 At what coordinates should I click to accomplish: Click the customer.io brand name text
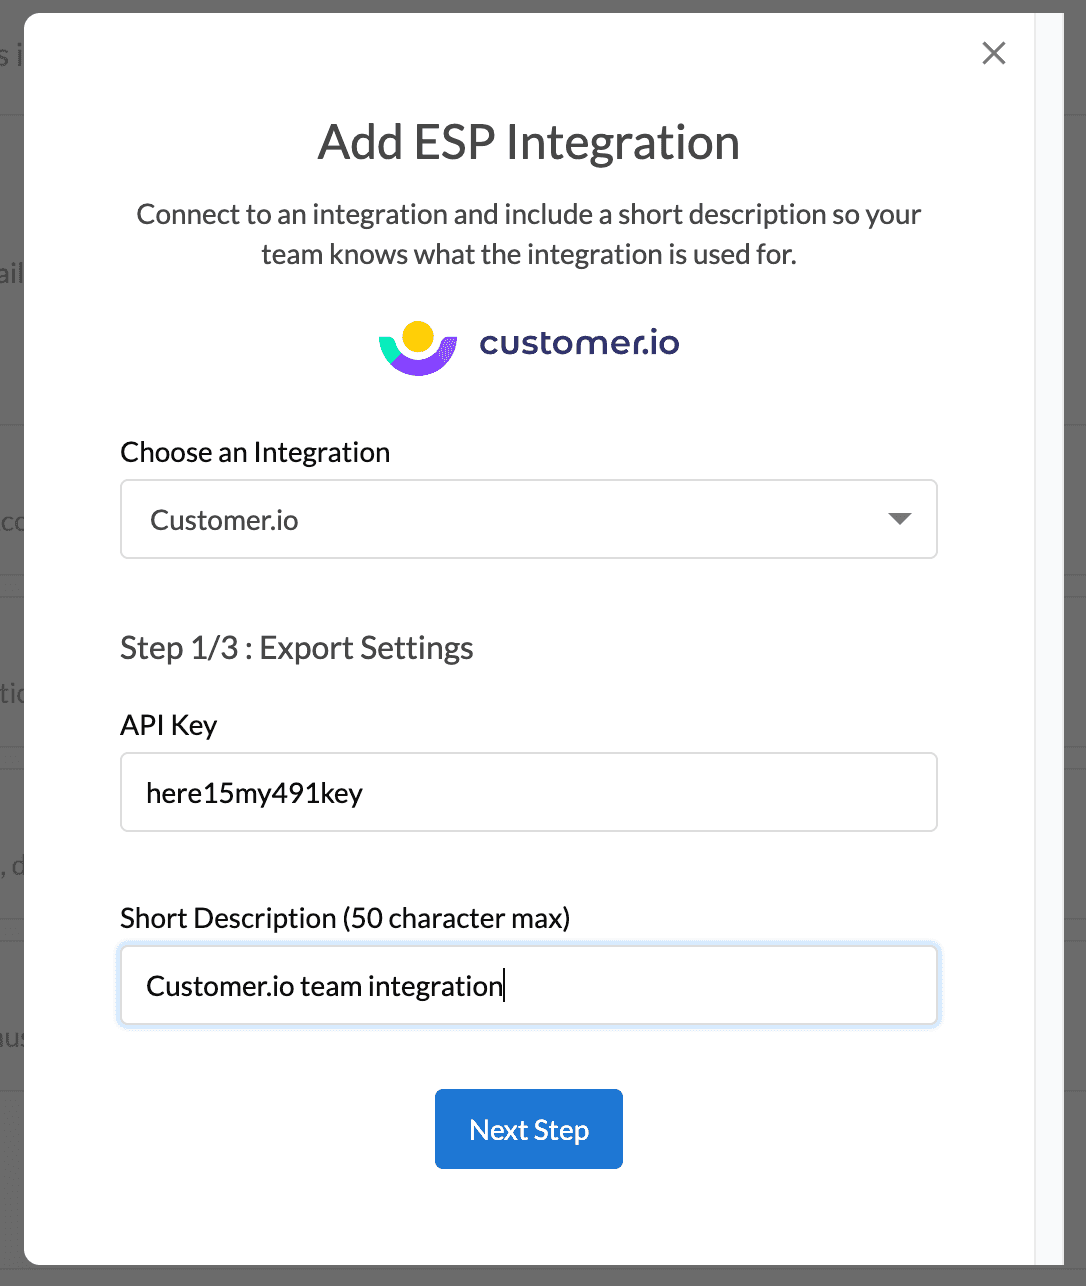(579, 344)
